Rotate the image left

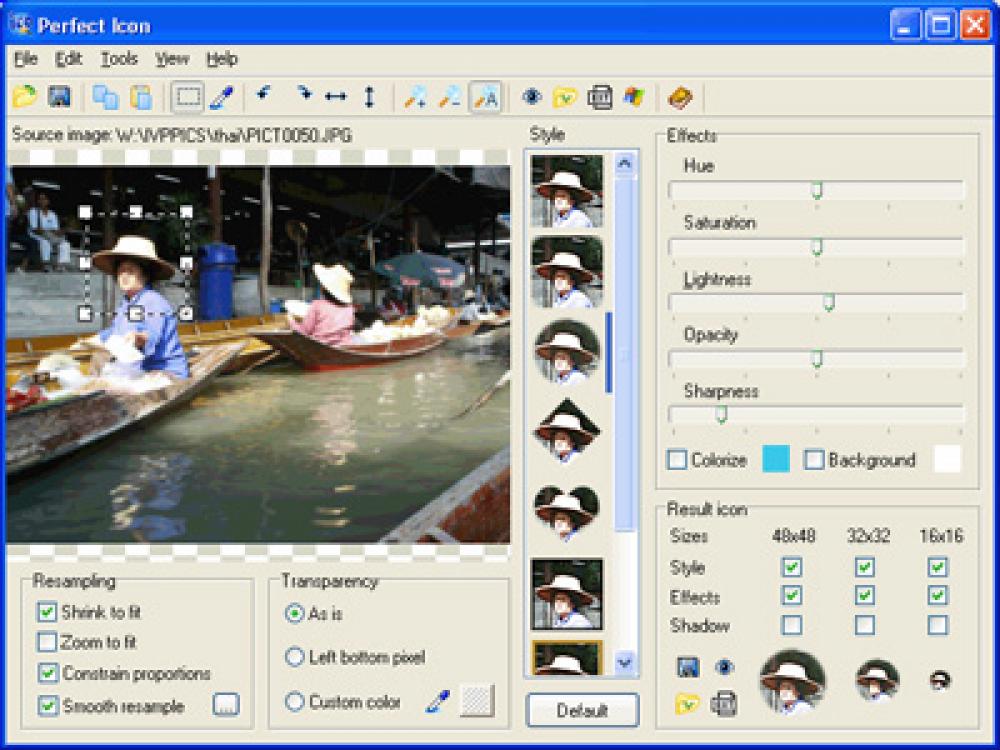tap(262, 95)
